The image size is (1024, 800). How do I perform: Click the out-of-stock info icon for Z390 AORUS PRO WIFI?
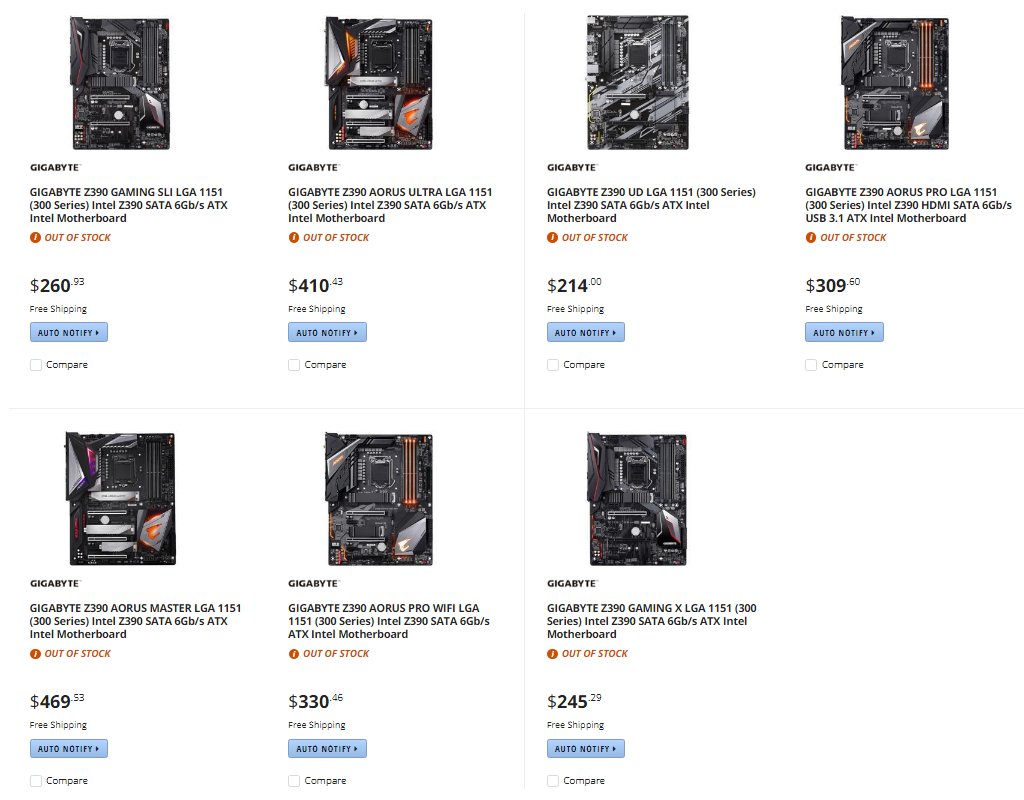[294, 654]
